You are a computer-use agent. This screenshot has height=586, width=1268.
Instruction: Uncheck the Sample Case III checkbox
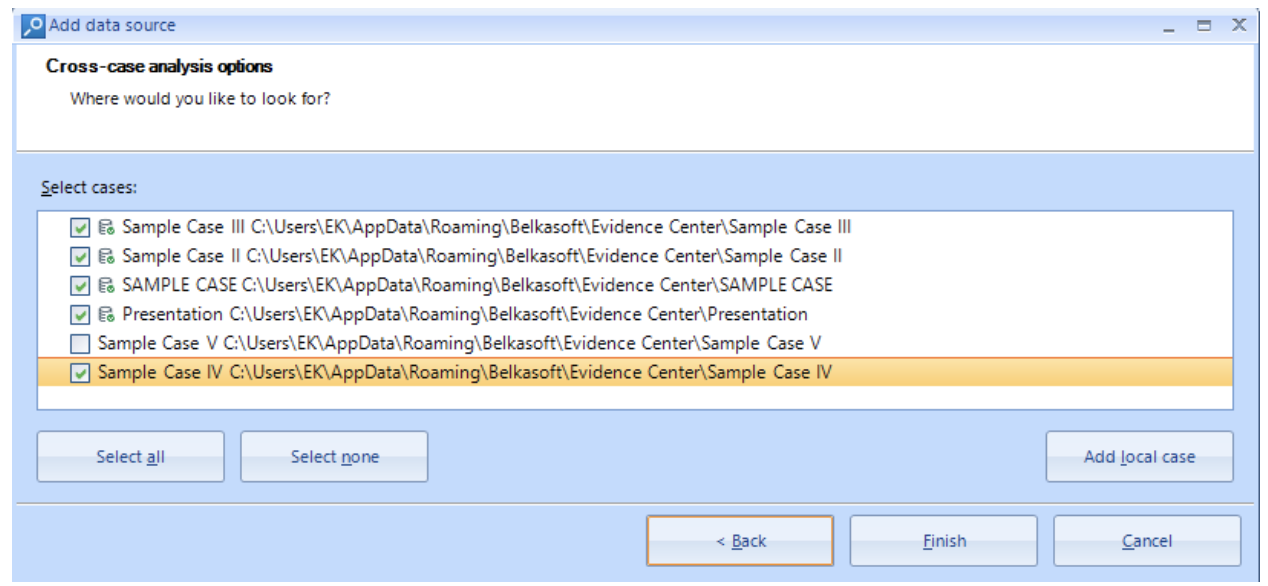coord(81,227)
